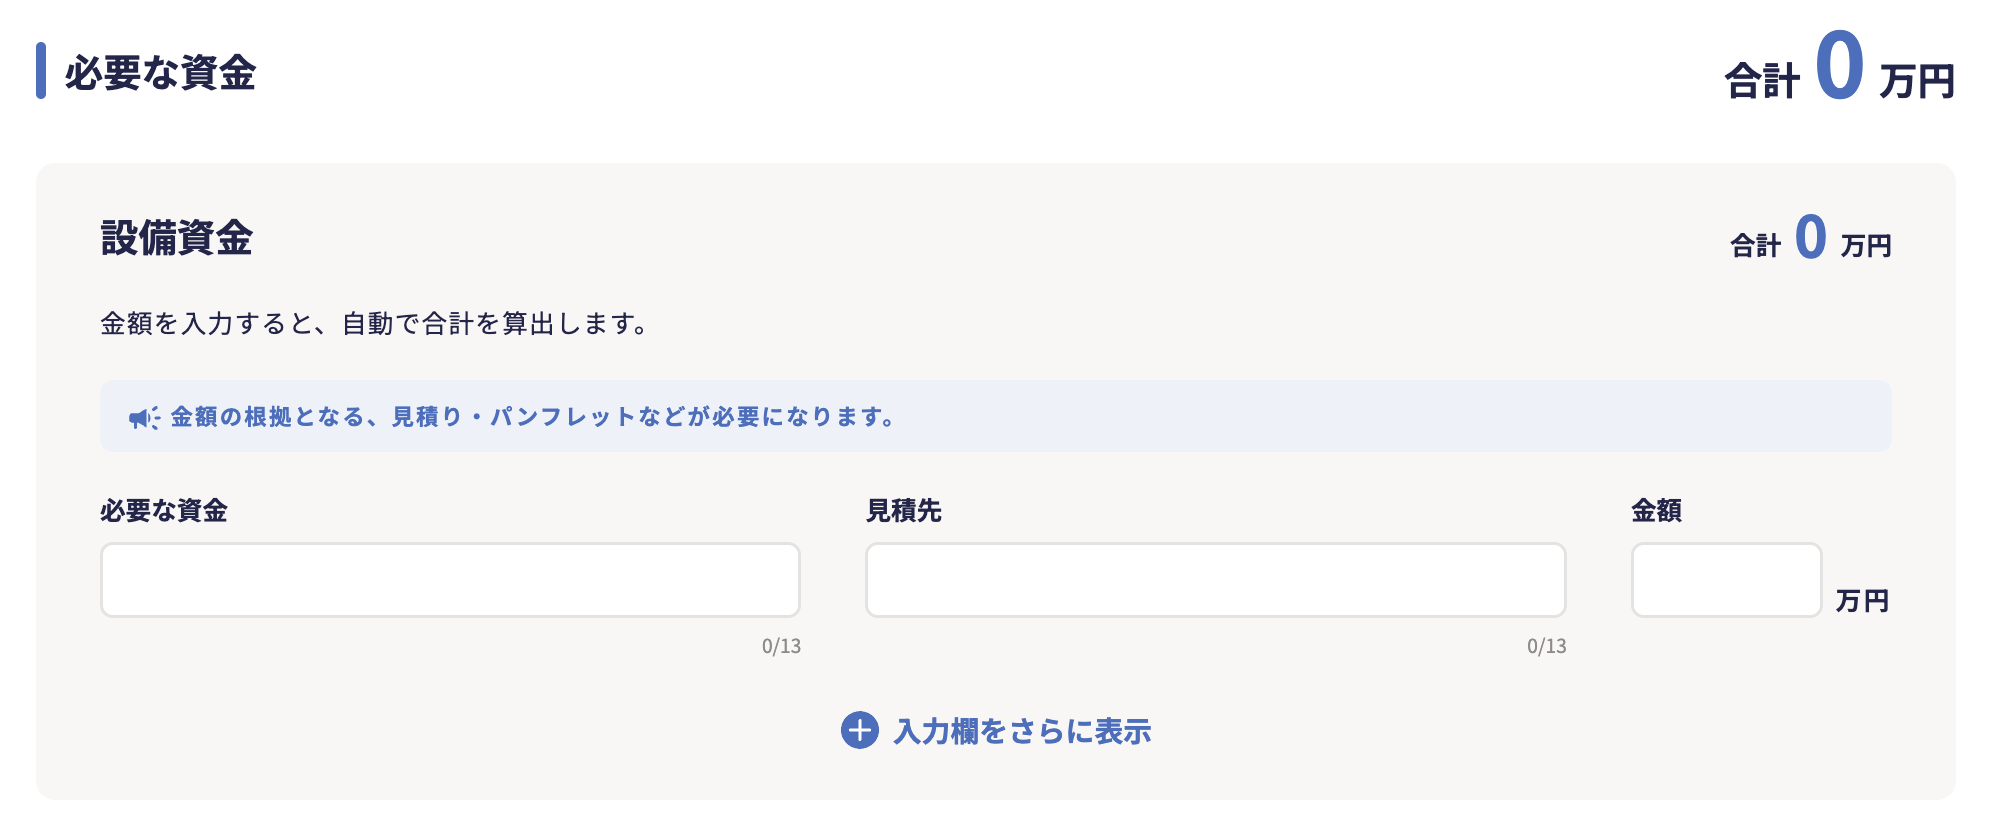The height and width of the screenshot is (836, 1998).
Task: Click the 設備資金 section heading
Action: [x=177, y=238]
